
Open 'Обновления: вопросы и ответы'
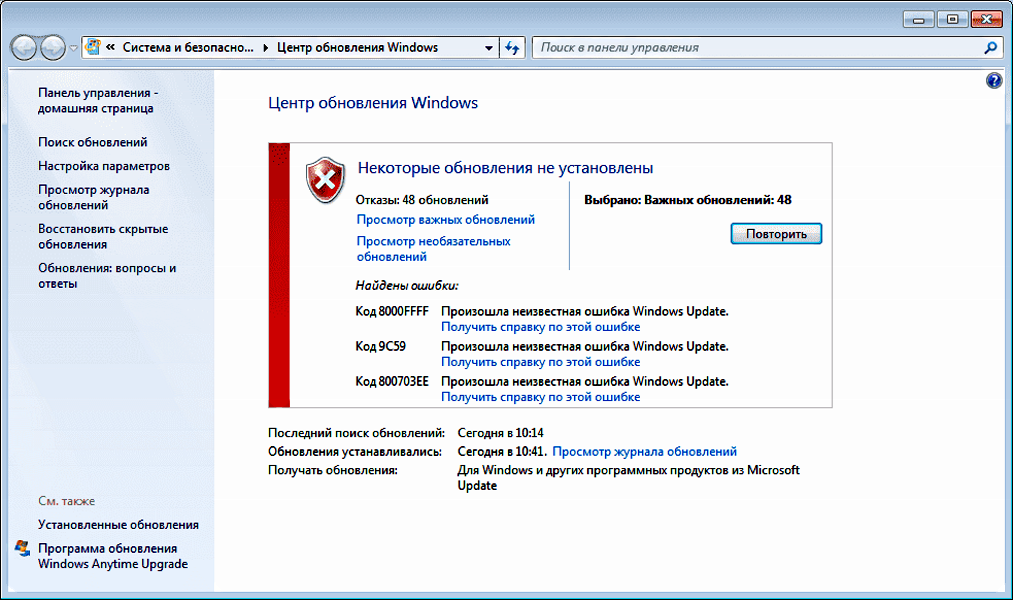[x=107, y=276]
